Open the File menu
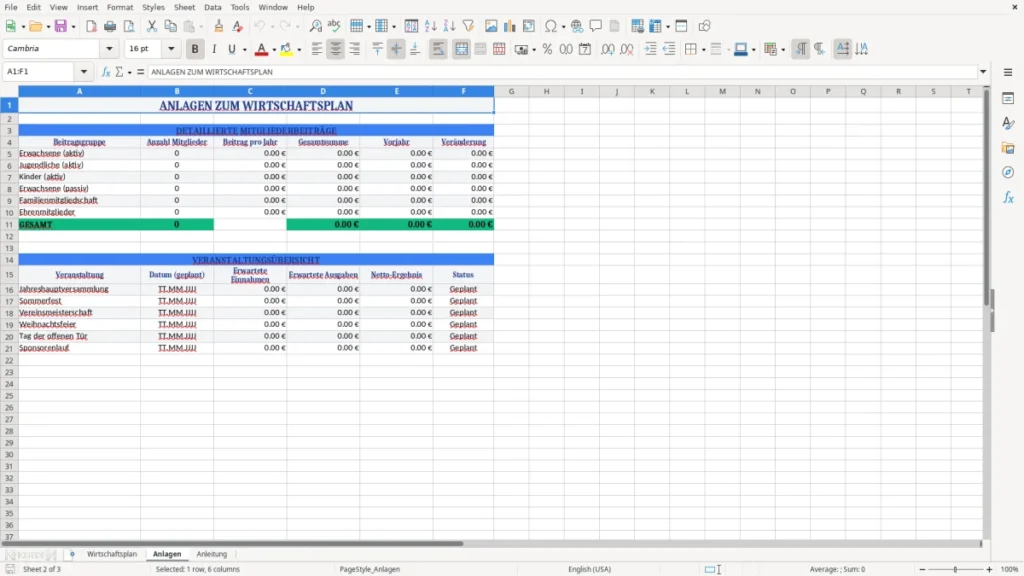This screenshot has width=1024, height=576. (x=11, y=7)
